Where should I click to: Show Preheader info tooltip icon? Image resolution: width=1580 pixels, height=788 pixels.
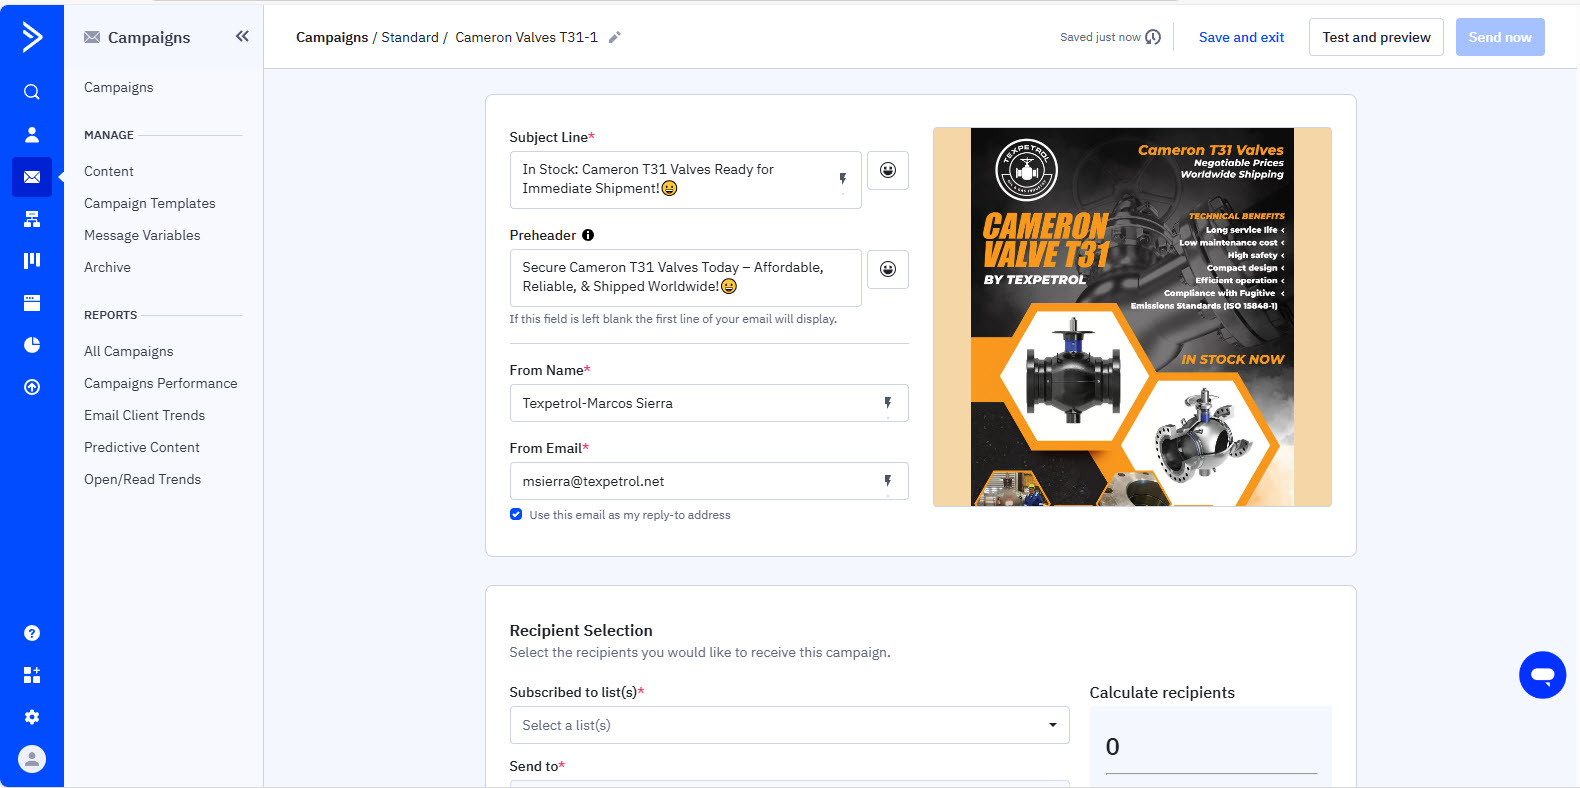[588, 235]
